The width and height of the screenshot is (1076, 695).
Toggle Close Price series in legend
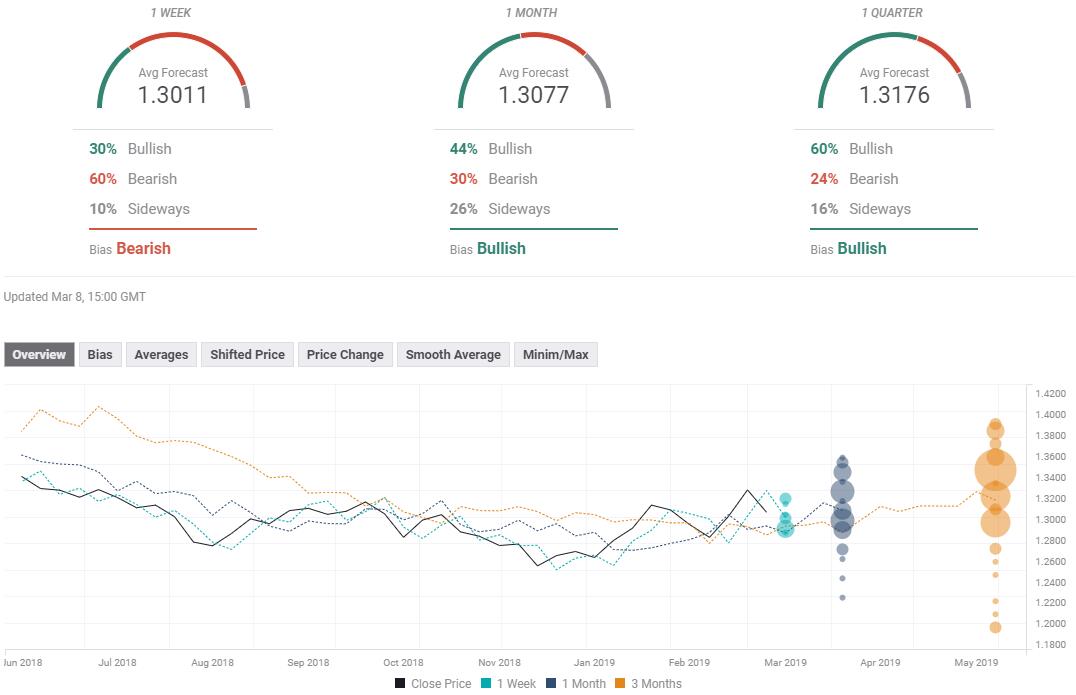432,684
